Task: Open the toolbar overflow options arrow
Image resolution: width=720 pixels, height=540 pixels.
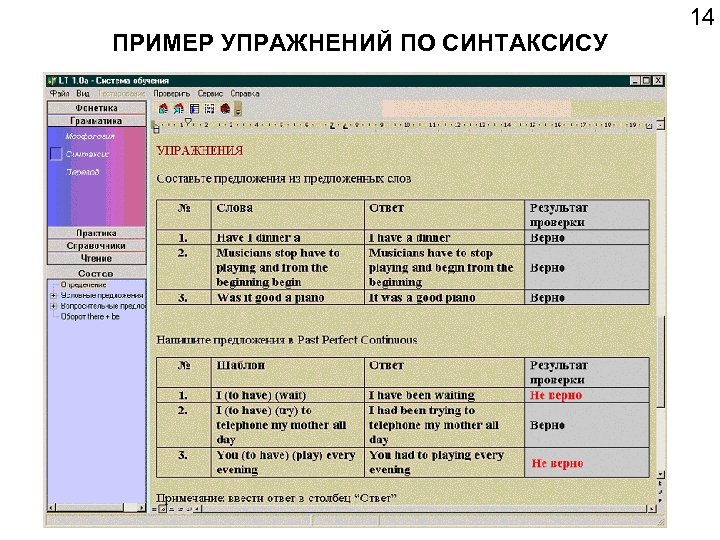Action: pos(238,109)
